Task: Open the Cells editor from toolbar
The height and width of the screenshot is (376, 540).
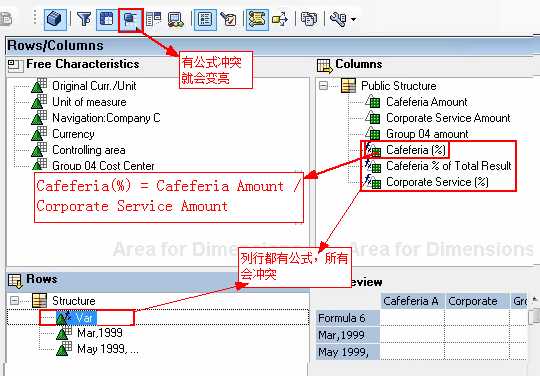Action: click(131, 20)
